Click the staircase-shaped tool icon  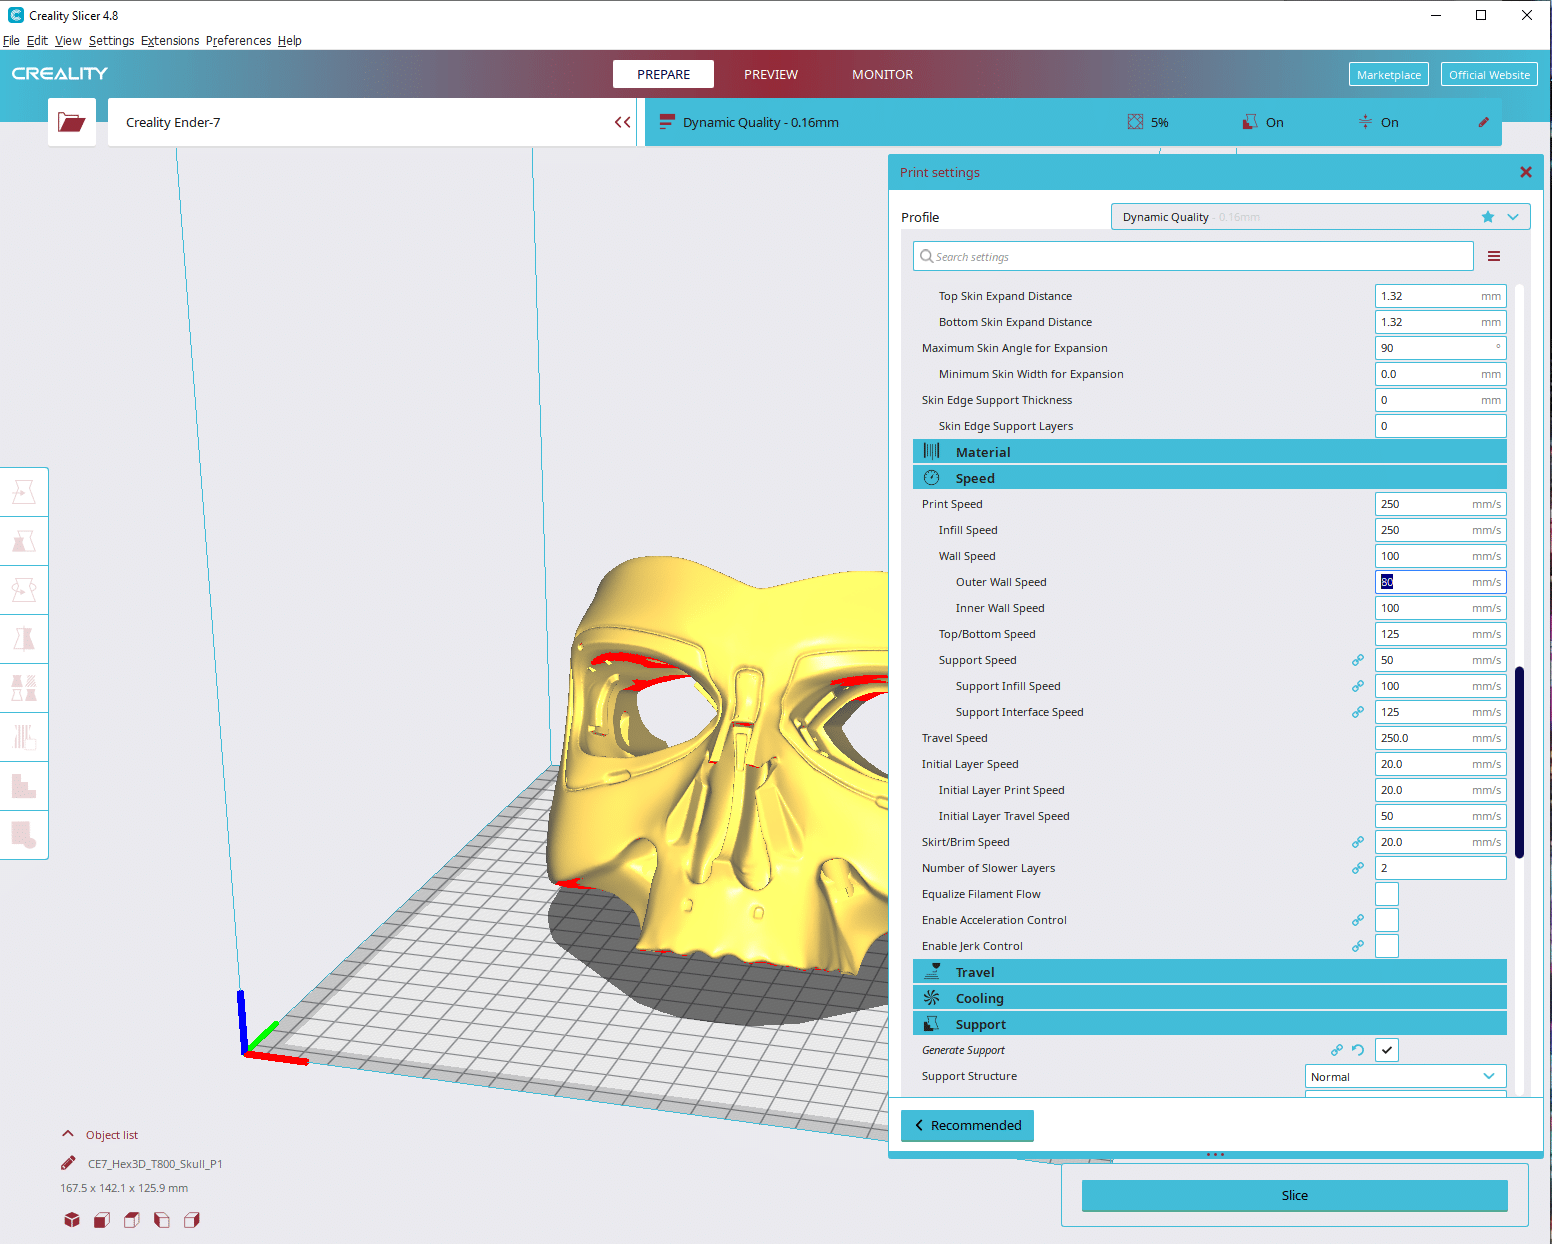pos(24,786)
